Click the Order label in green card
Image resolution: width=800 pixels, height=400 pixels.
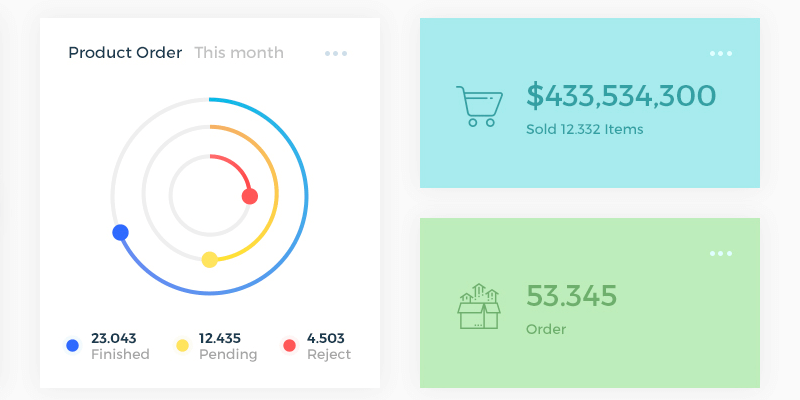pyautogui.click(x=546, y=329)
